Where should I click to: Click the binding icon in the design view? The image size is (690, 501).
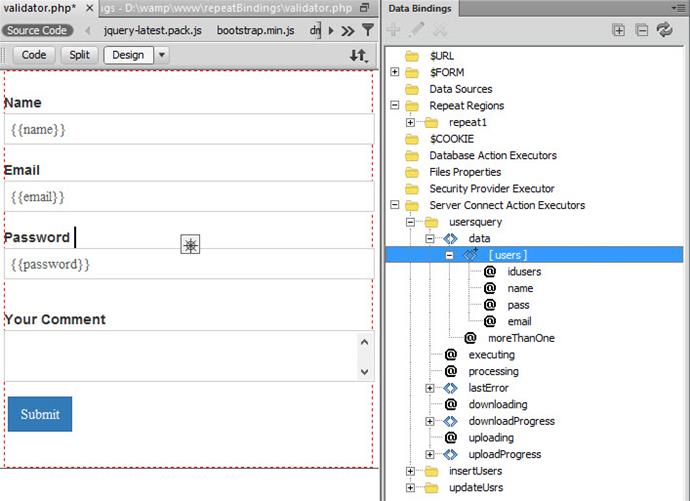[190, 244]
